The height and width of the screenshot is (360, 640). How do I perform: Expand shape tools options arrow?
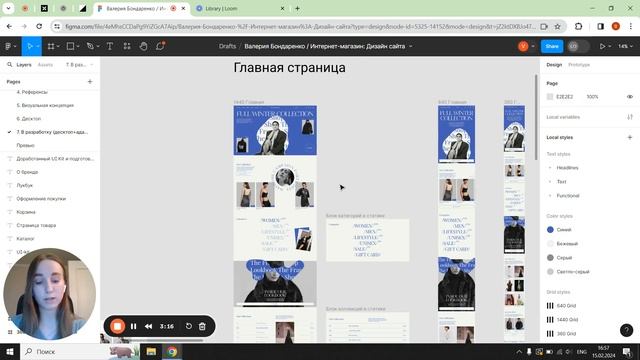[78, 47]
